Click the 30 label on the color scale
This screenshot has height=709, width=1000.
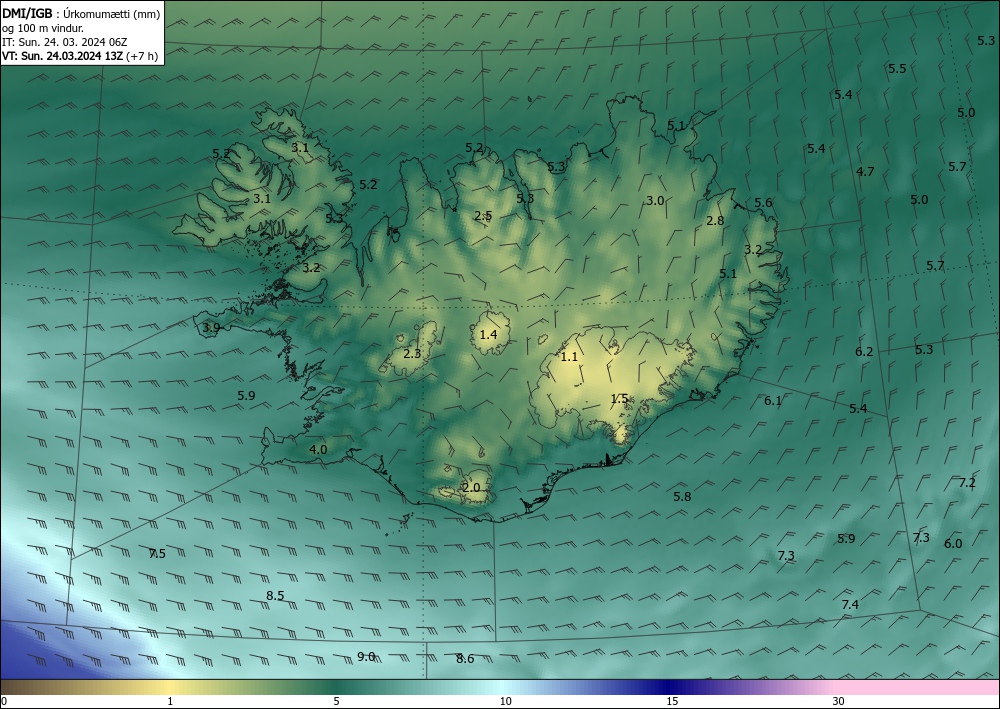click(x=839, y=702)
